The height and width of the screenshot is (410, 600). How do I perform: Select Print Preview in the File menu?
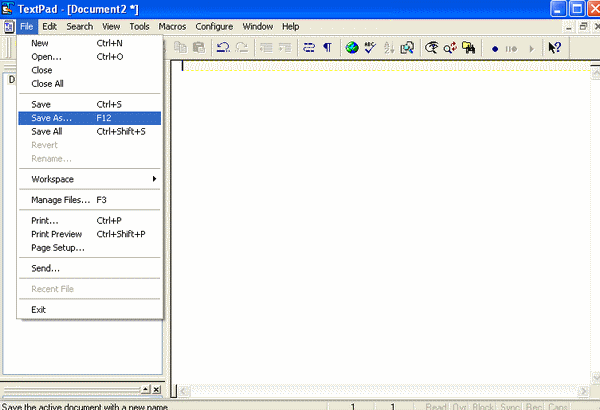[x=90, y=234]
